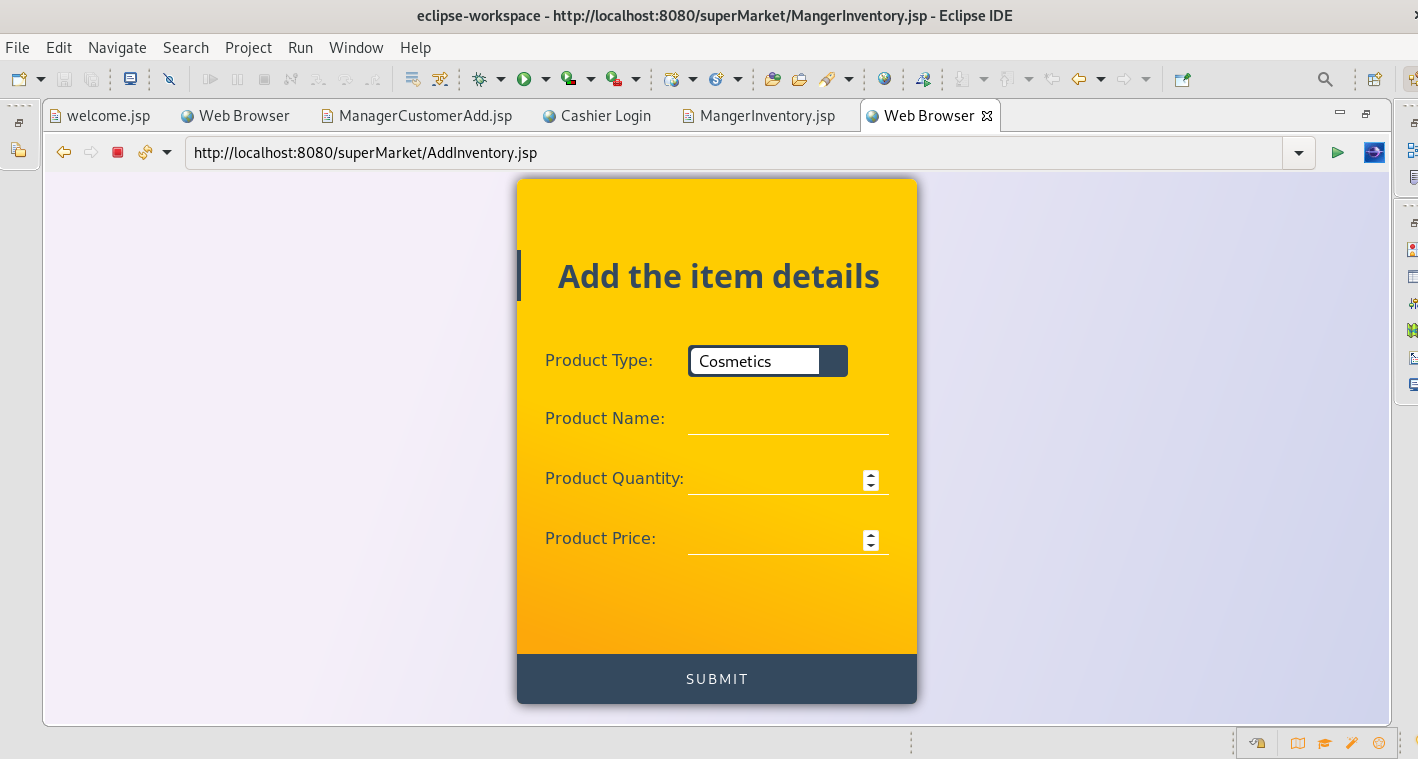Screen dimensions: 1418x759
Task: Open the Run menu
Action: 300,47
